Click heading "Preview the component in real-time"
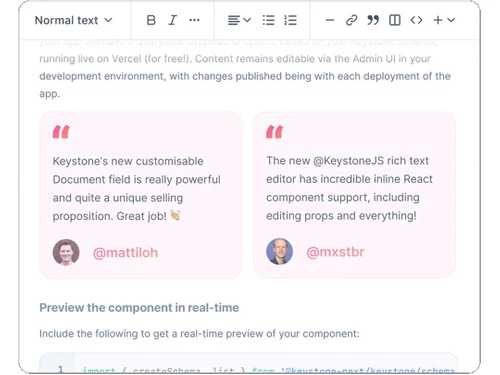500x375 pixels. point(139,307)
